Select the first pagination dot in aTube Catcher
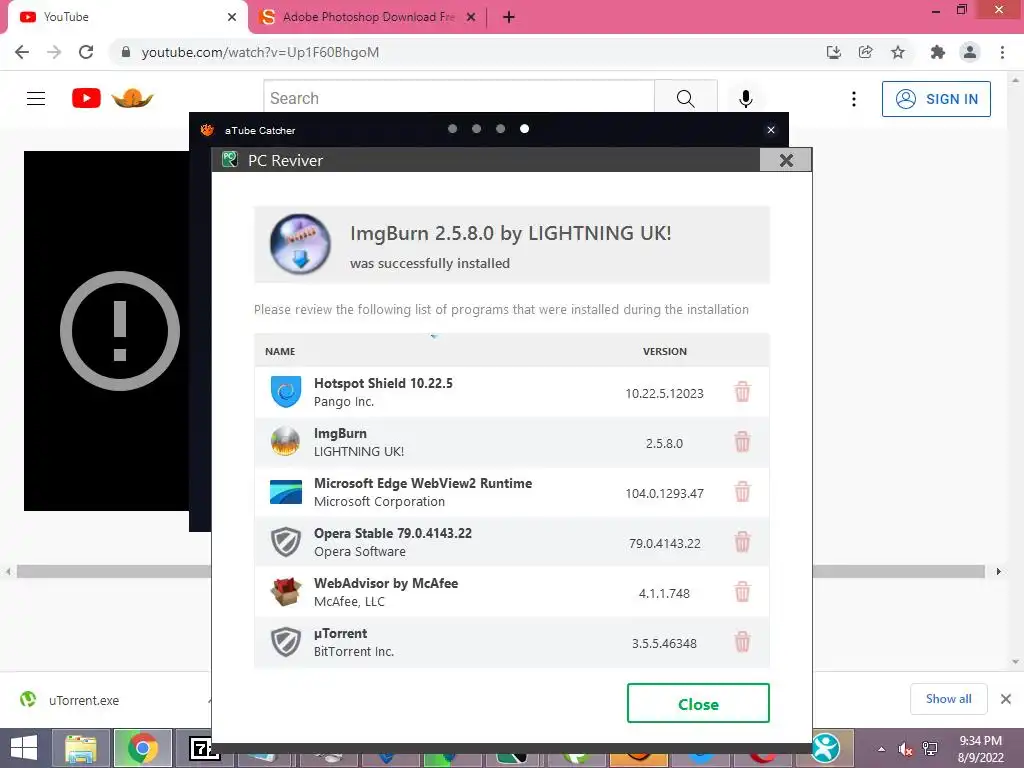1024x768 pixels. pos(453,129)
